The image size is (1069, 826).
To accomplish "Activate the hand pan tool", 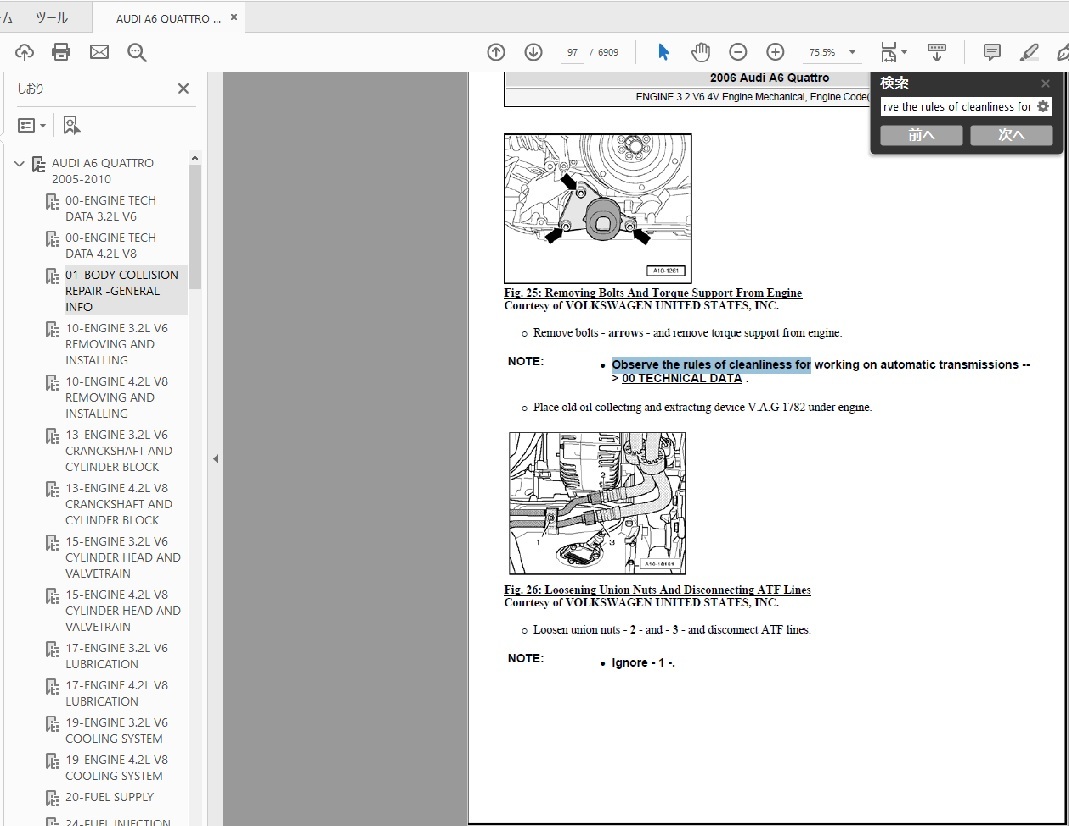I will (700, 52).
